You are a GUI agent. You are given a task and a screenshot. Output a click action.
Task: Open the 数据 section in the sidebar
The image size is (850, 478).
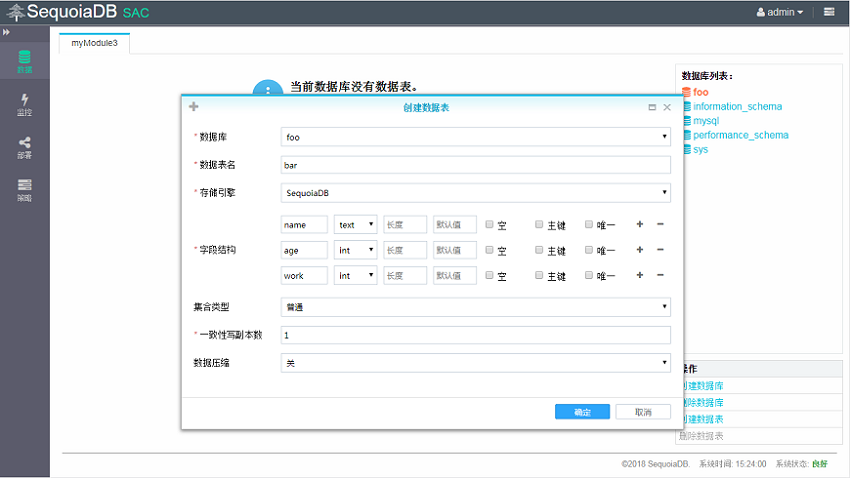point(24,62)
